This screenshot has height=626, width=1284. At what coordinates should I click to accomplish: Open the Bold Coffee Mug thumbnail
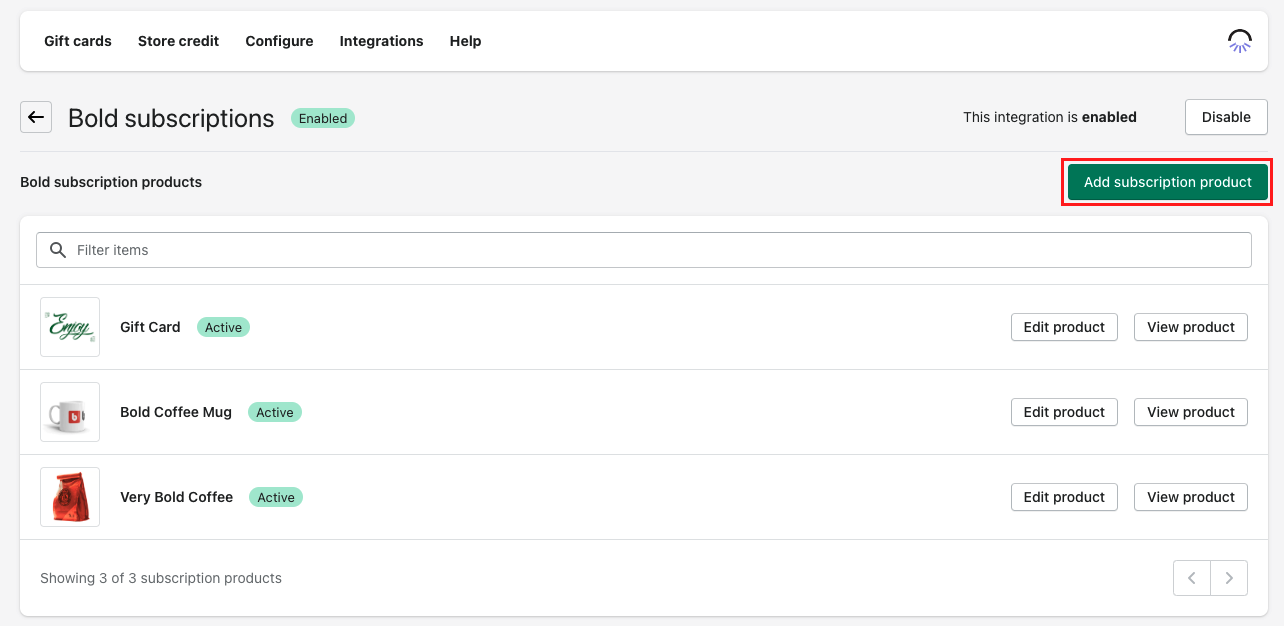coord(70,412)
